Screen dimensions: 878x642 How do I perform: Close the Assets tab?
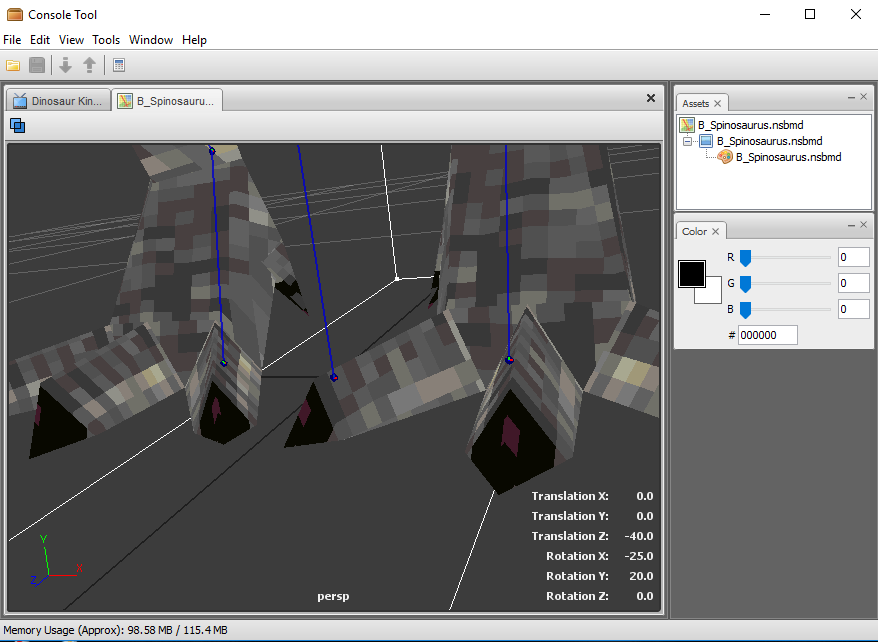click(x=717, y=104)
